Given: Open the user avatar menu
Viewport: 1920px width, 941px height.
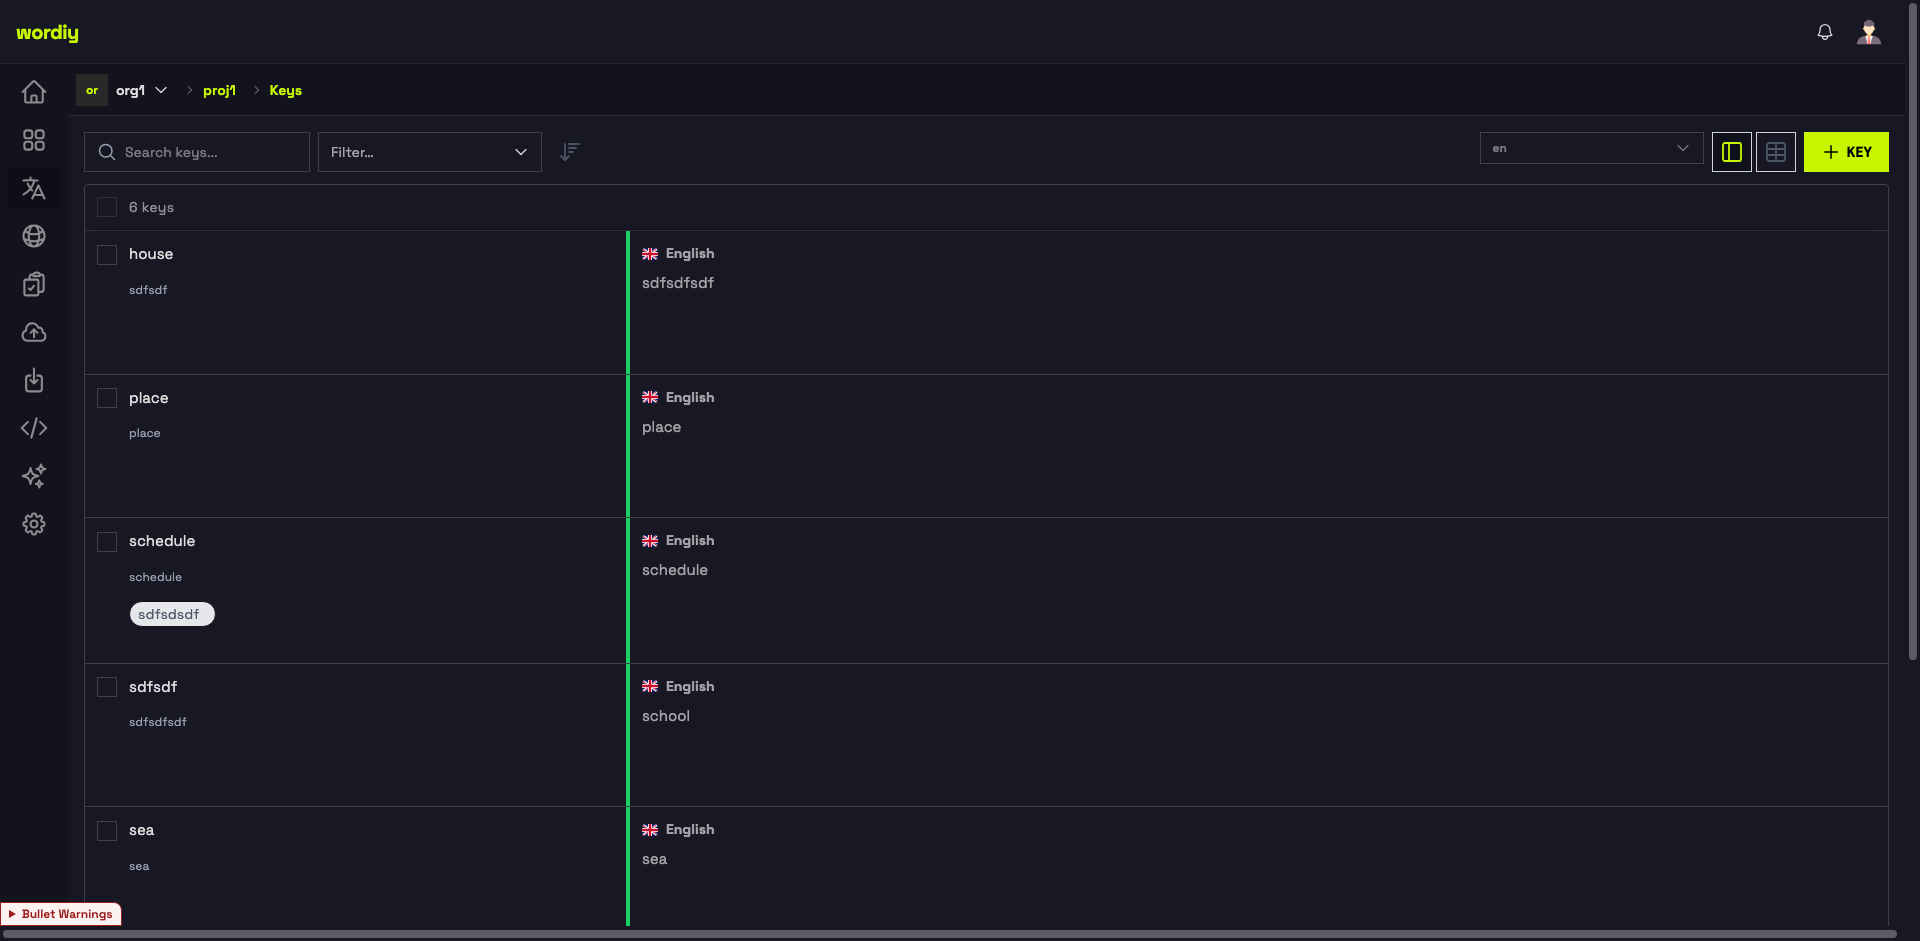Looking at the screenshot, I should (1869, 32).
